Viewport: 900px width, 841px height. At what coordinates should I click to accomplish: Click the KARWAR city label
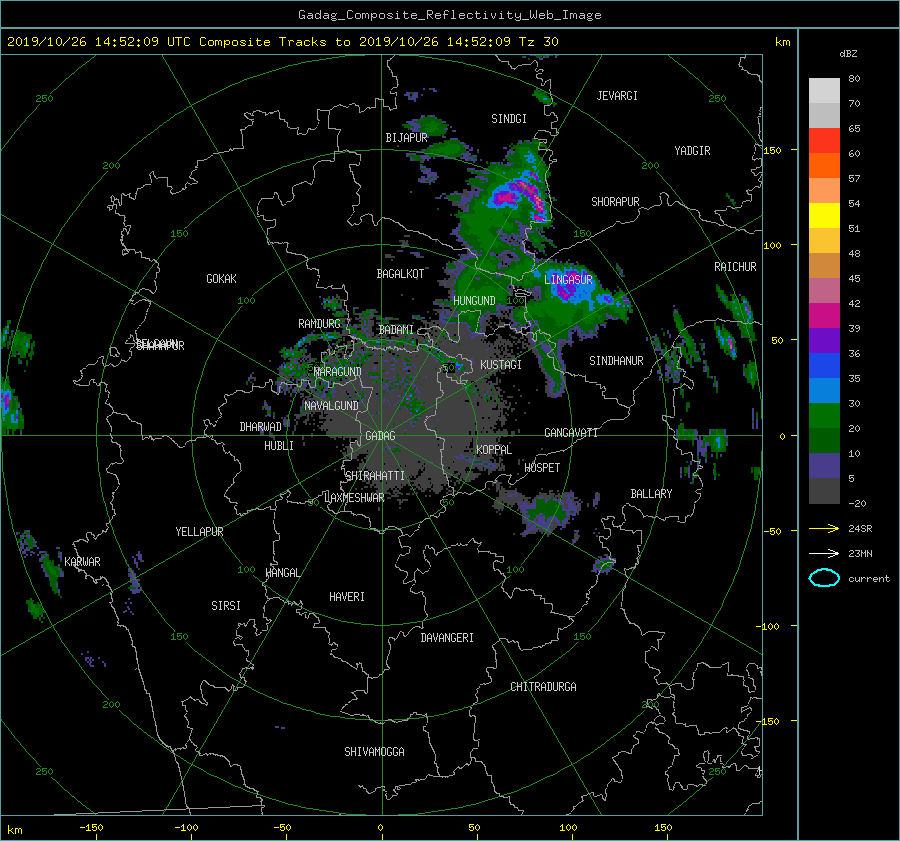(x=82, y=562)
